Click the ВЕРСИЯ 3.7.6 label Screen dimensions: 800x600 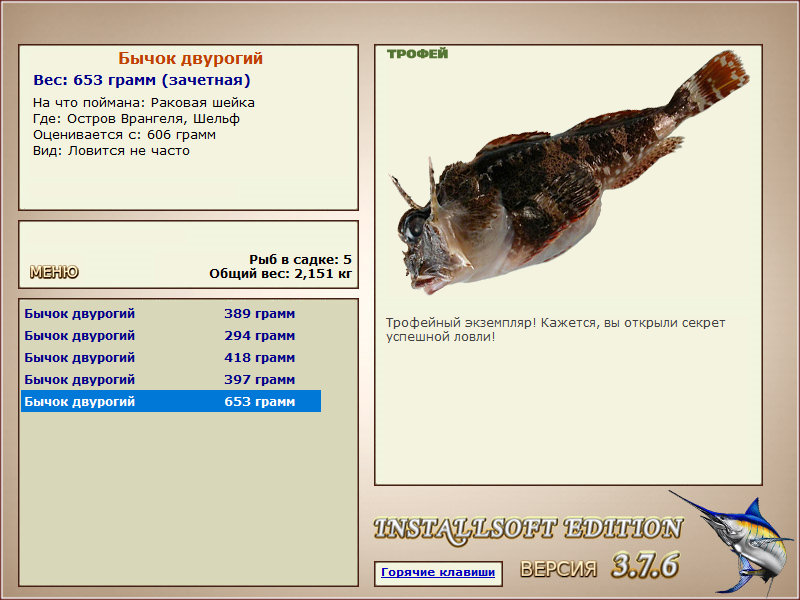(600, 566)
